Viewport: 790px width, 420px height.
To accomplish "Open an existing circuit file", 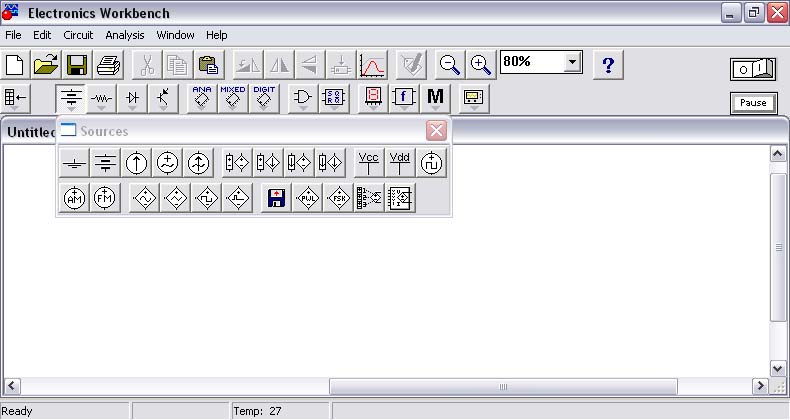I will tap(46, 65).
